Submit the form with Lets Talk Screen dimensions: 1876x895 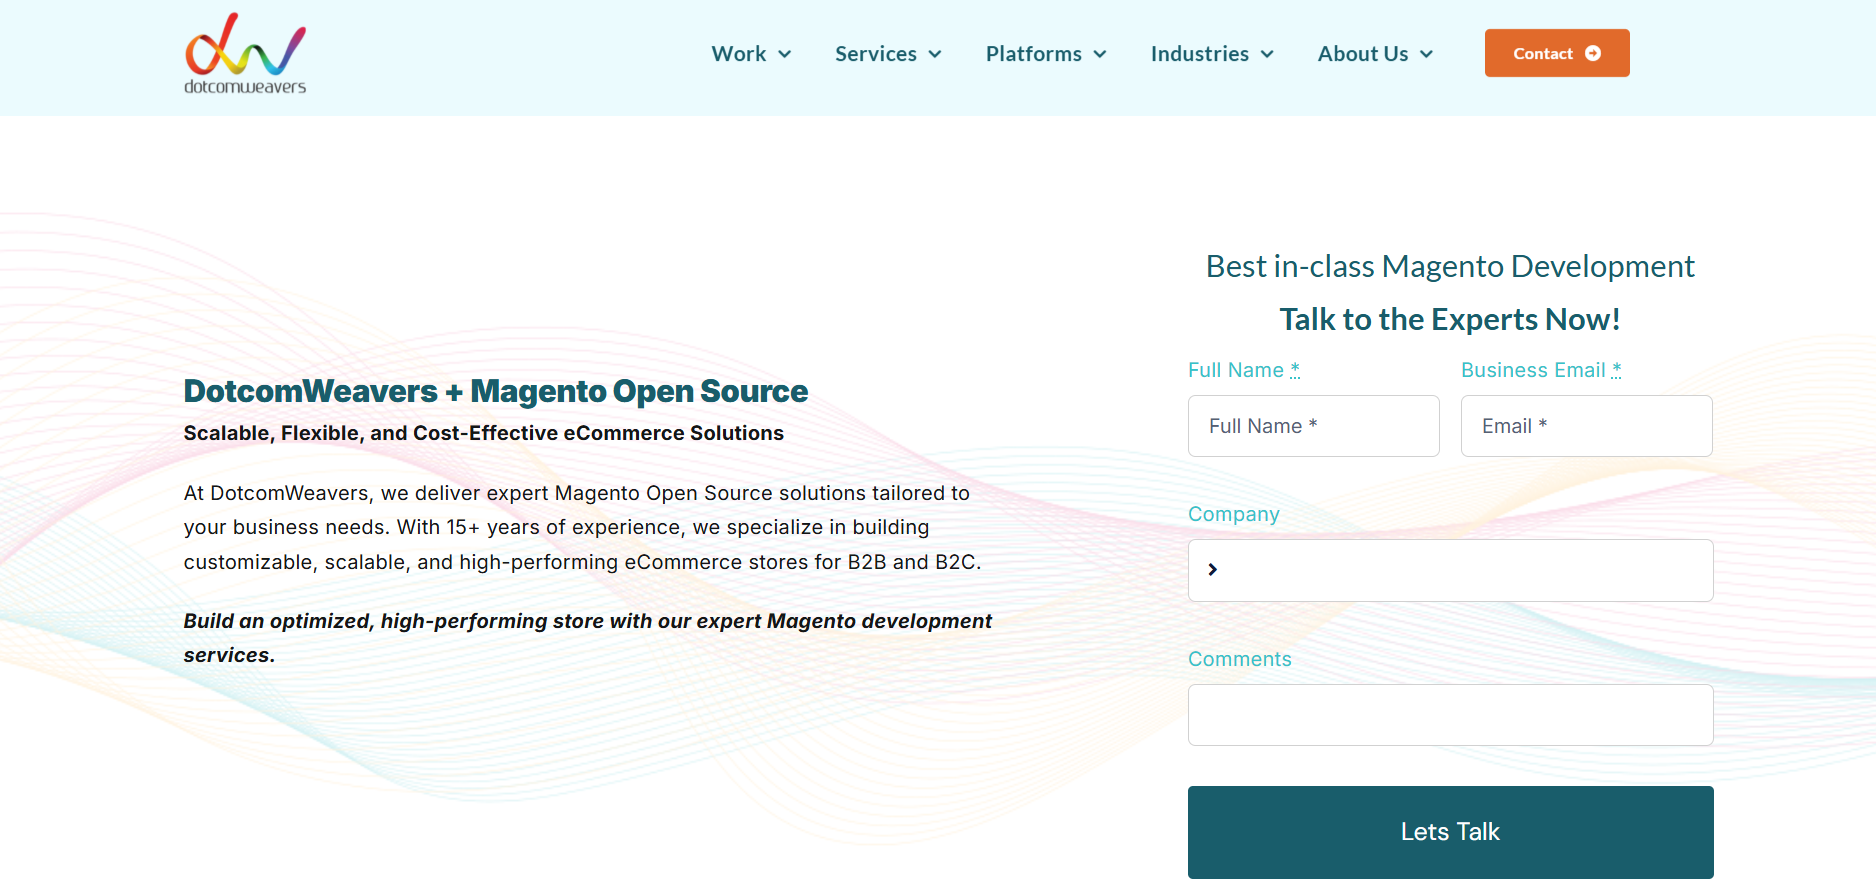(1450, 832)
